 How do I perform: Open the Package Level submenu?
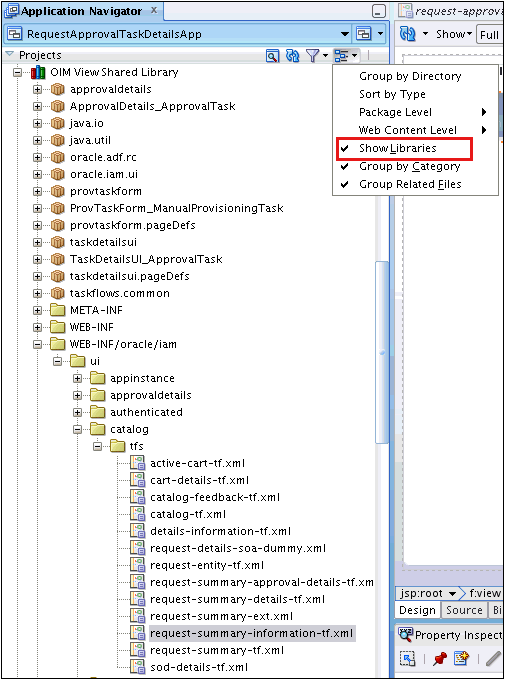pos(415,112)
